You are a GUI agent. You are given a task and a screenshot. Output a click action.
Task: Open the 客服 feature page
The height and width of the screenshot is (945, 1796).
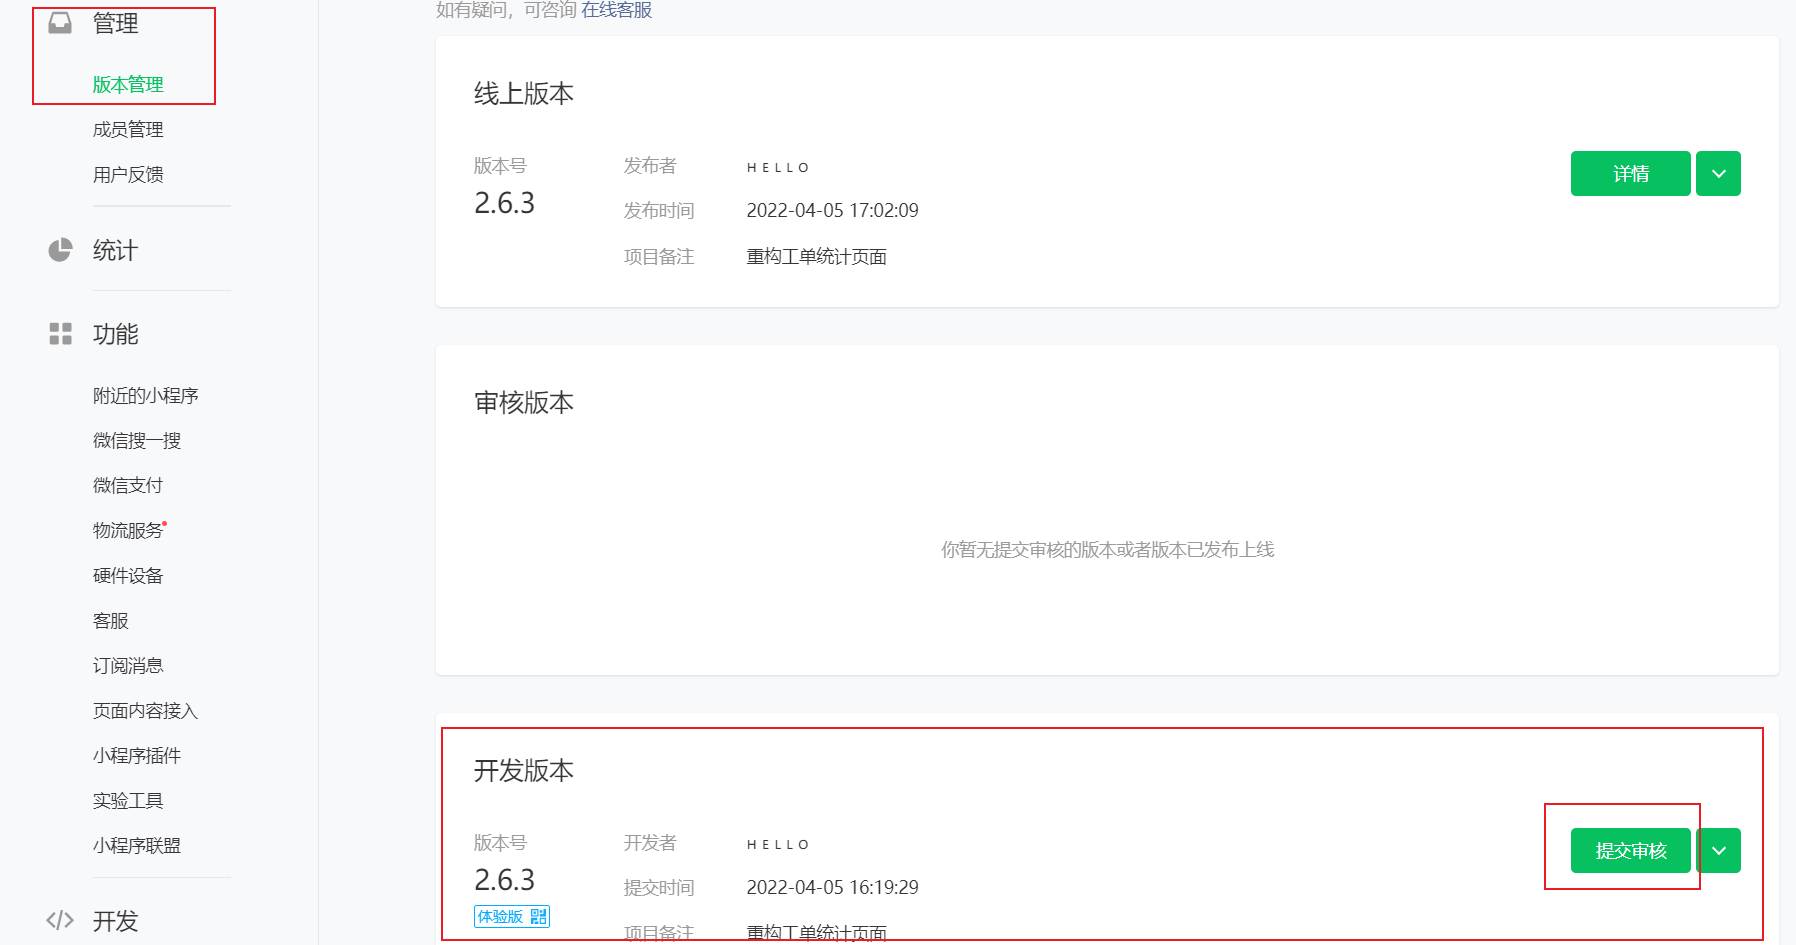[108, 620]
